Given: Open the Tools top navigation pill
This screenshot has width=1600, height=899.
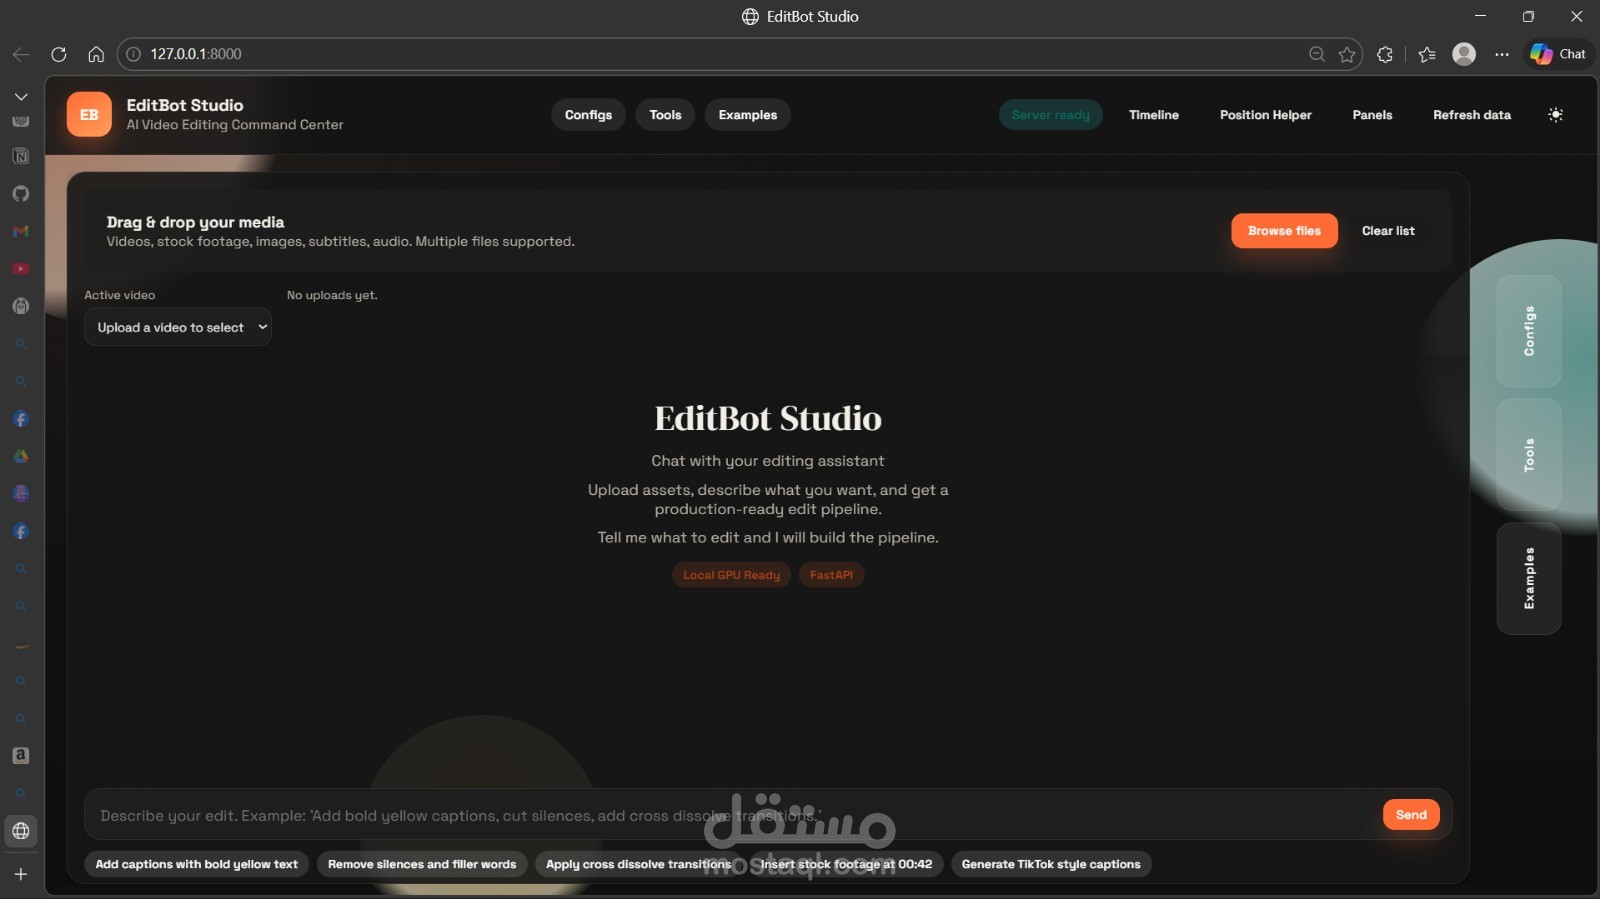Looking at the screenshot, I should (665, 115).
